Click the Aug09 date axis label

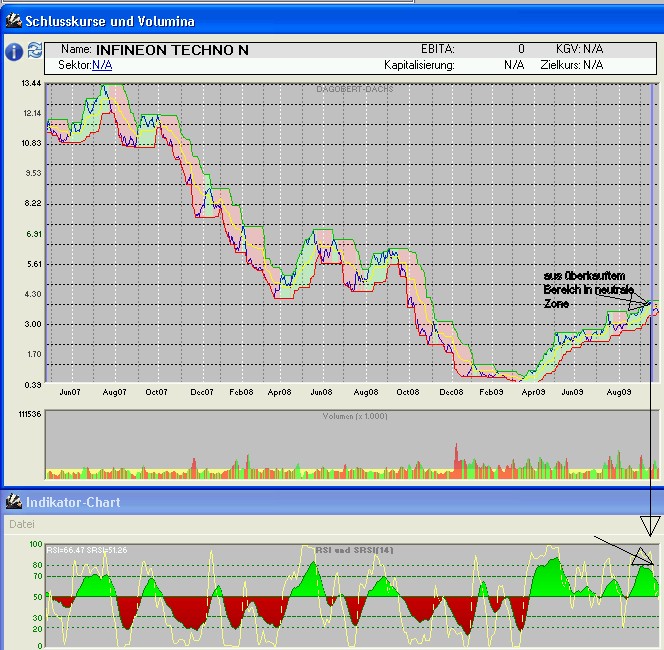(x=619, y=392)
